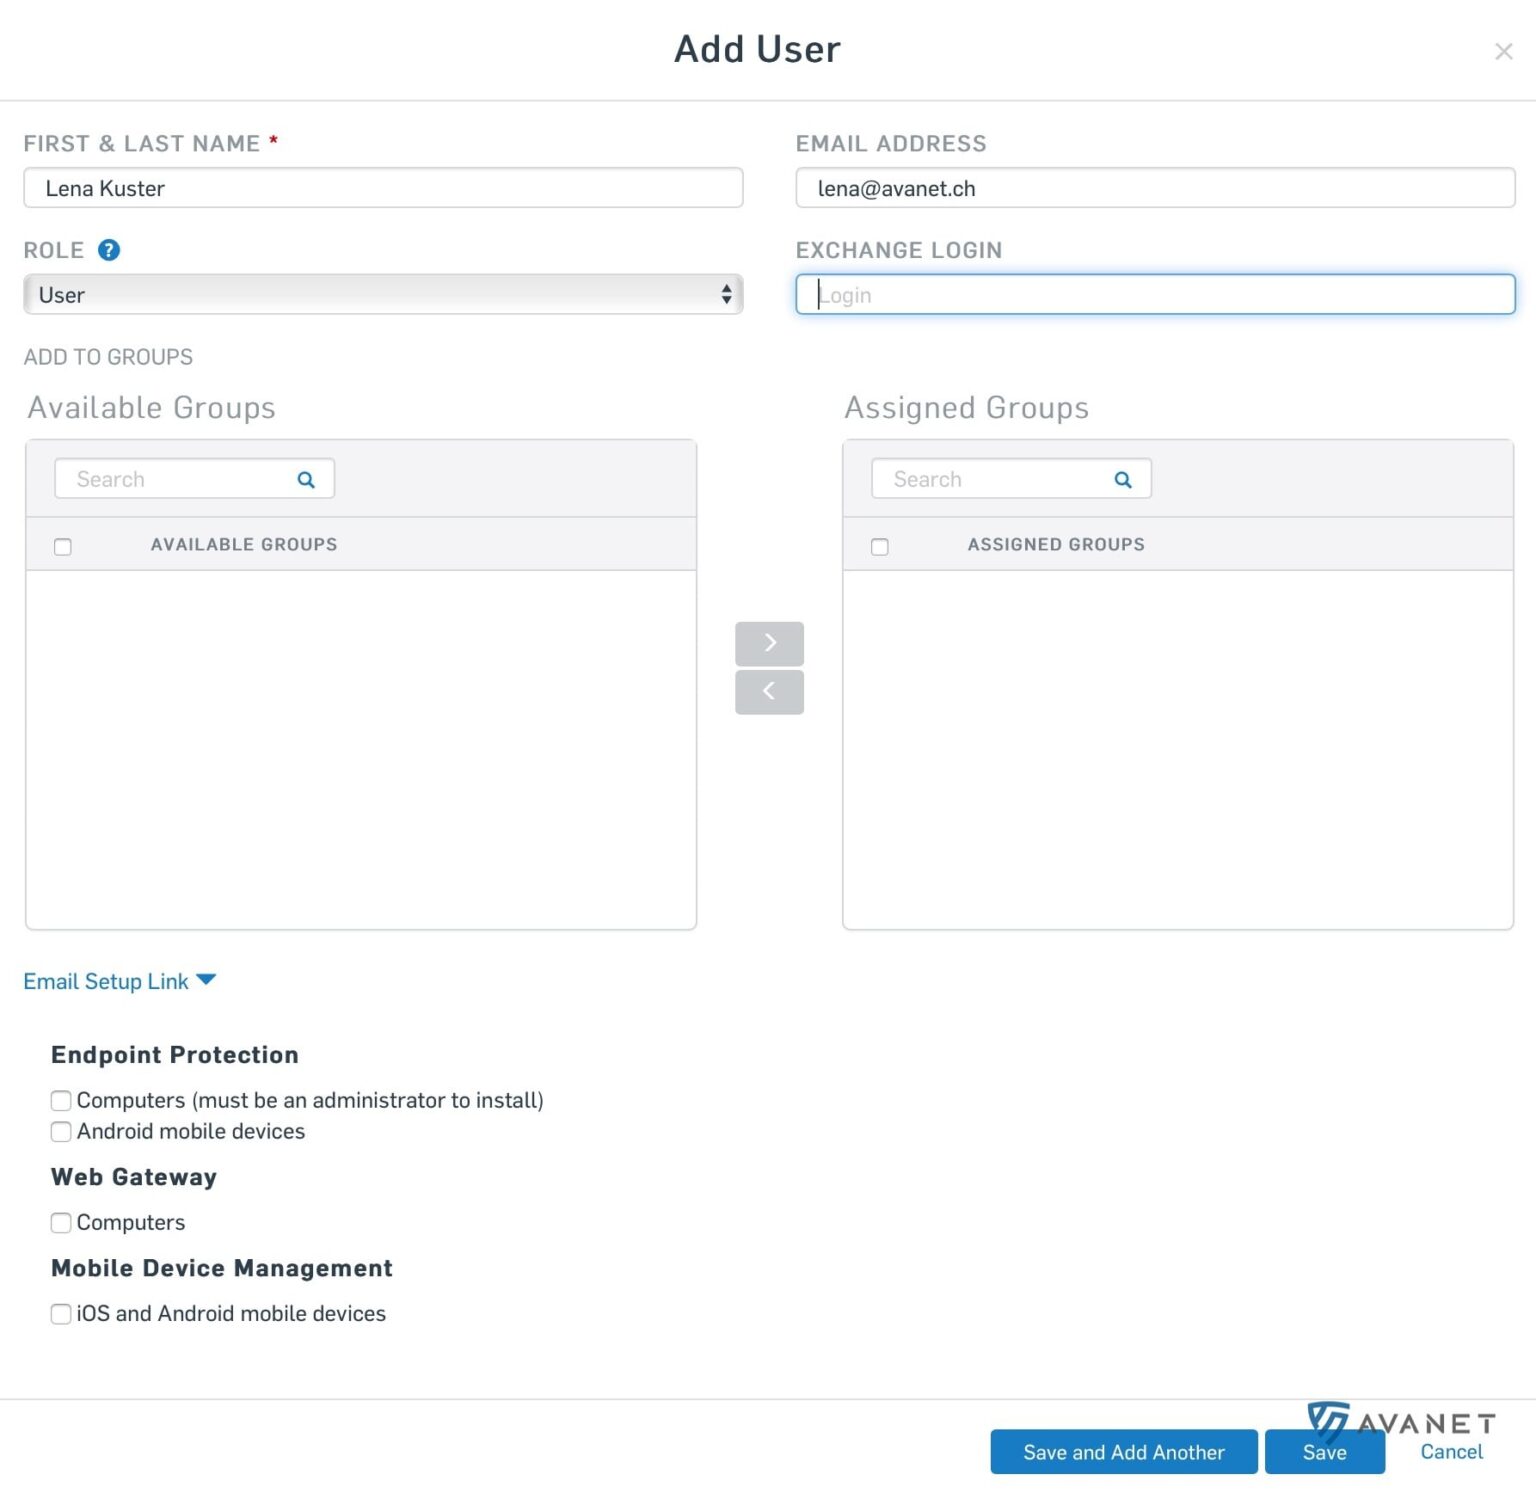Dismiss the Add User dialog via X
This screenshot has width=1536, height=1493.
(1504, 51)
